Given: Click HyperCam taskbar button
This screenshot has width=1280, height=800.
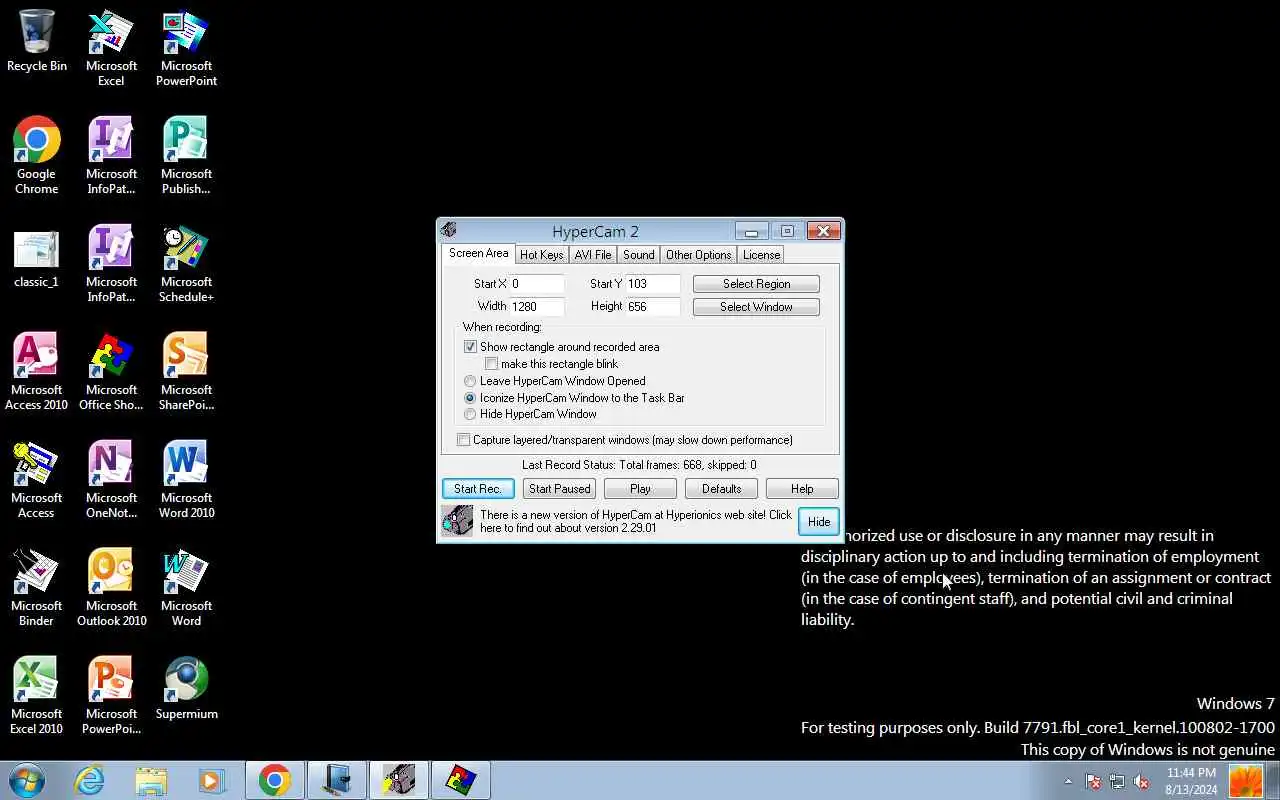Looking at the screenshot, I should pos(399,780).
